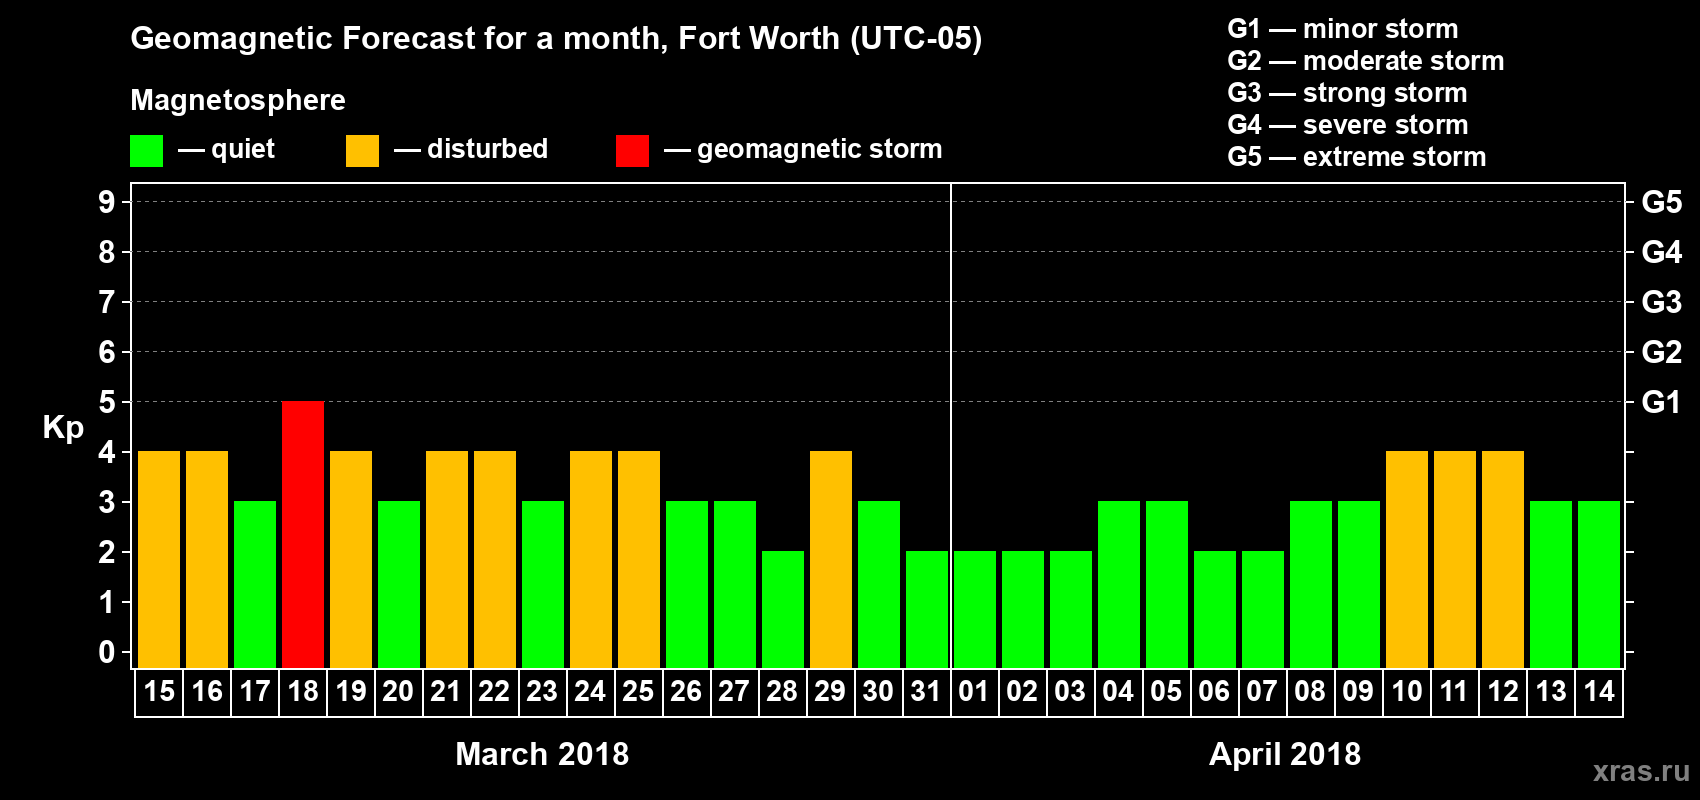This screenshot has height=800, width=1700.
Task: Click the orange bar for March 22
Action: coord(495,560)
